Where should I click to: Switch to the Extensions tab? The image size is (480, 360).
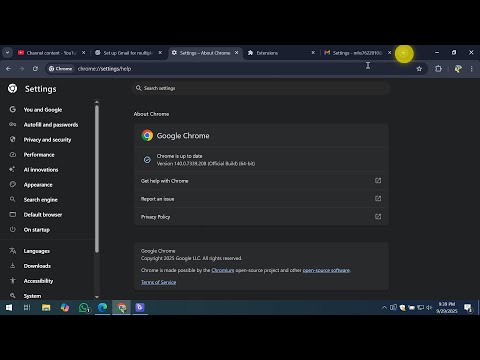tap(282, 53)
